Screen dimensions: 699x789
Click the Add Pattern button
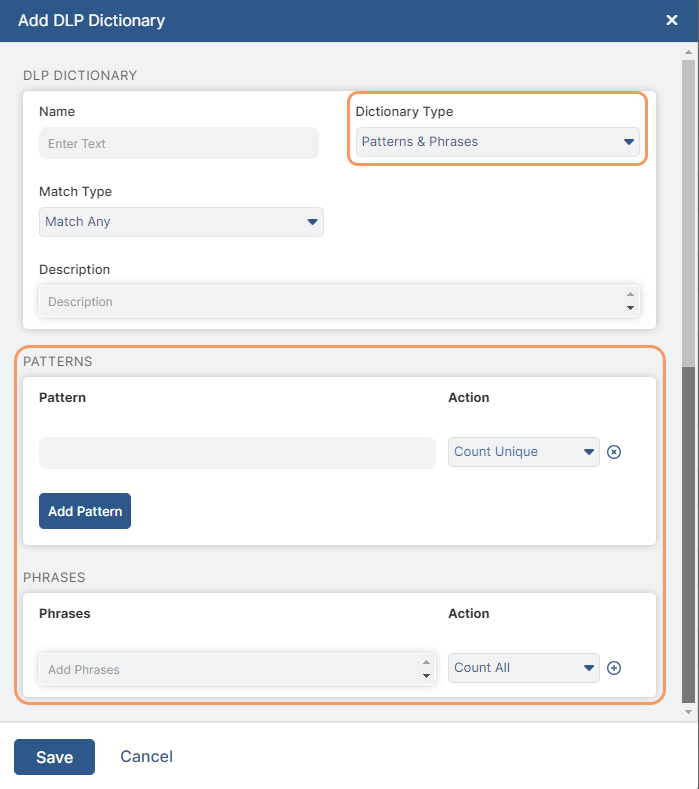pyautogui.click(x=85, y=511)
